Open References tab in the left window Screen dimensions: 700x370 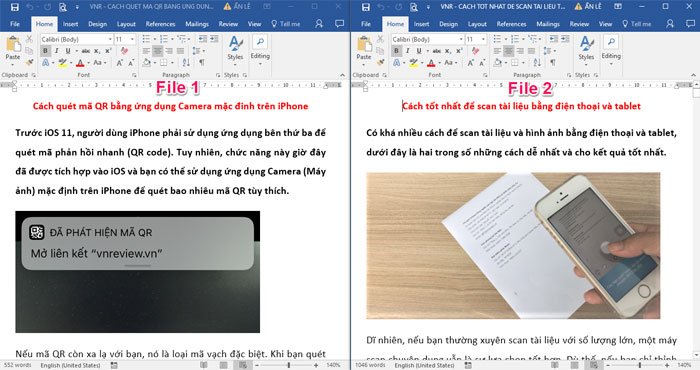click(x=160, y=24)
